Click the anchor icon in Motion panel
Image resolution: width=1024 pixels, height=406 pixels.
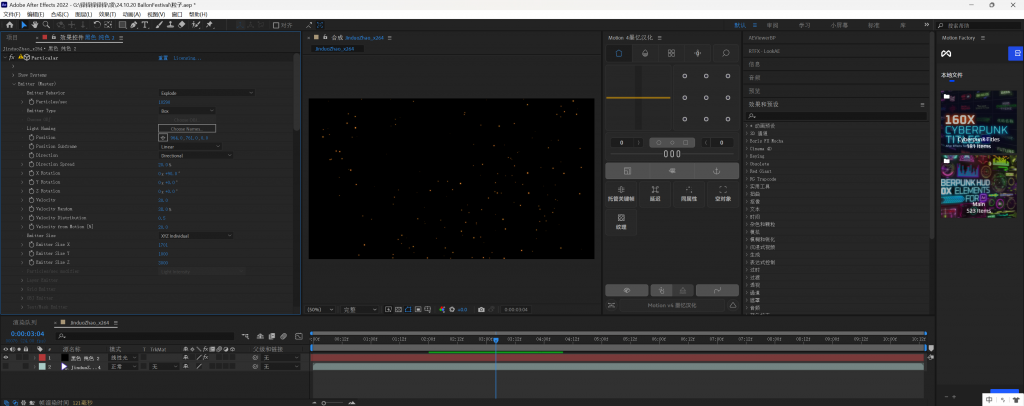715,171
